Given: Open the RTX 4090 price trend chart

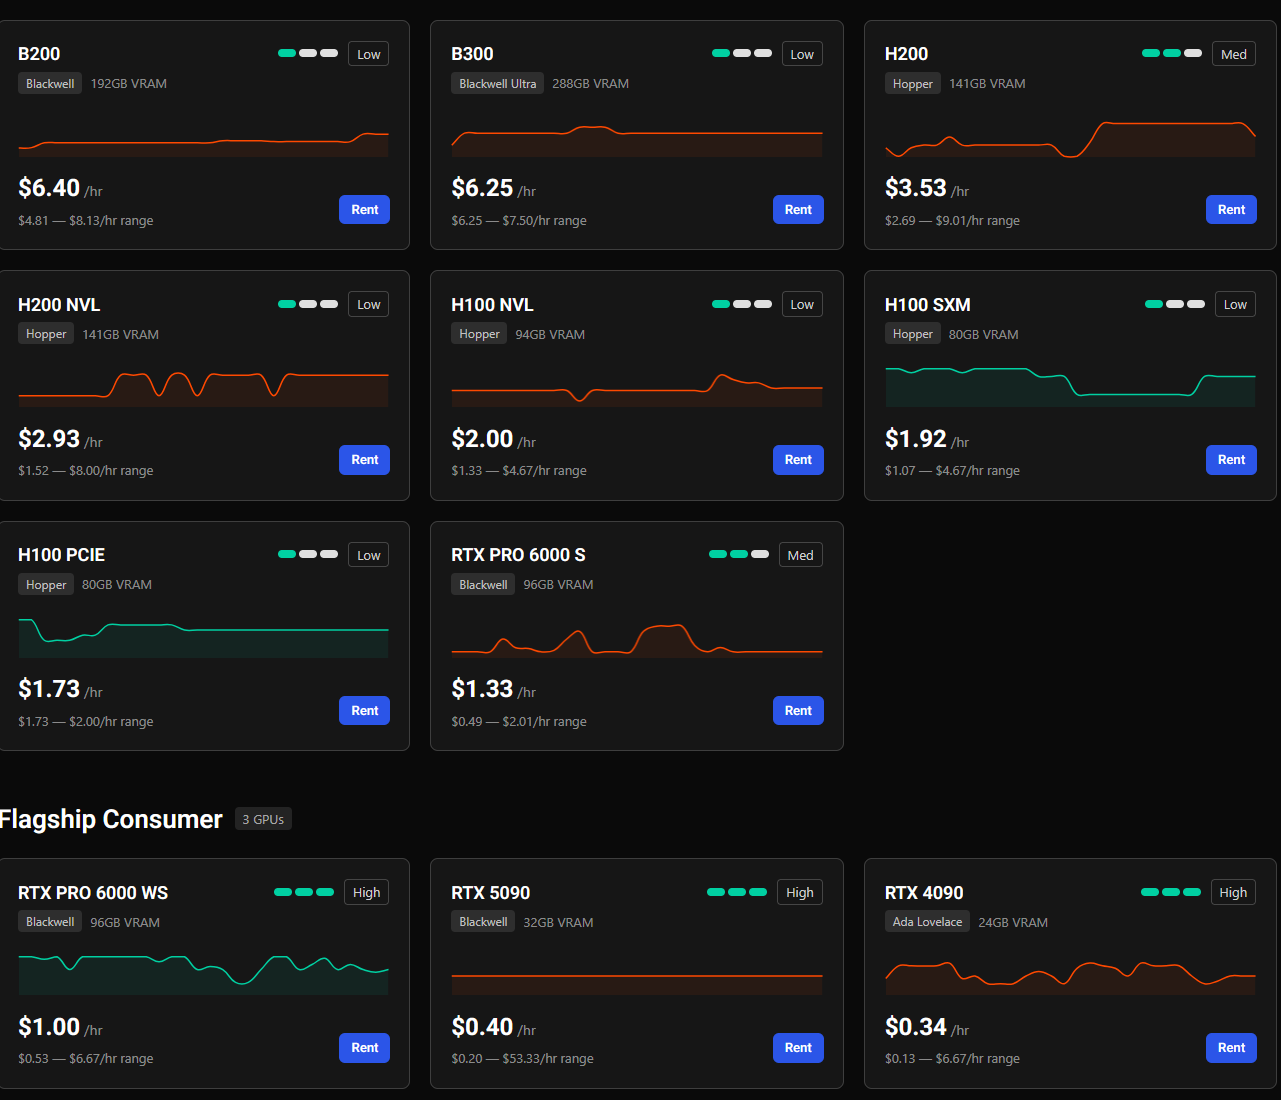Looking at the screenshot, I should (1070, 977).
